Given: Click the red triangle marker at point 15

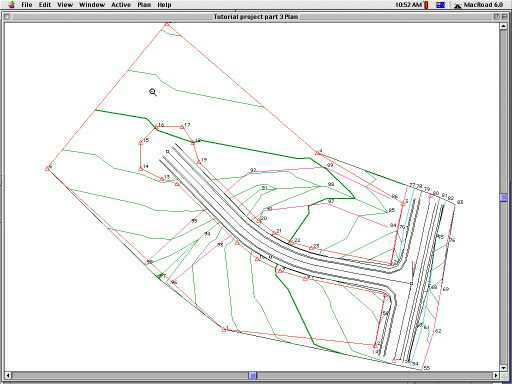Looking at the screenshot, I should click(141, 142).
